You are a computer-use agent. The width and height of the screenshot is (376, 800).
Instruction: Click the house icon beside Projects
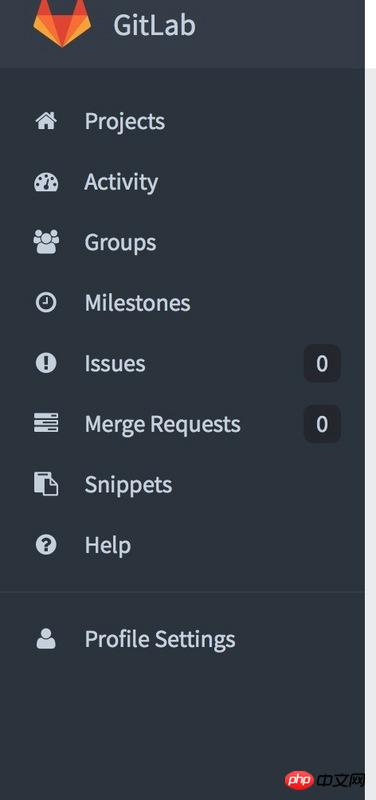46,121
